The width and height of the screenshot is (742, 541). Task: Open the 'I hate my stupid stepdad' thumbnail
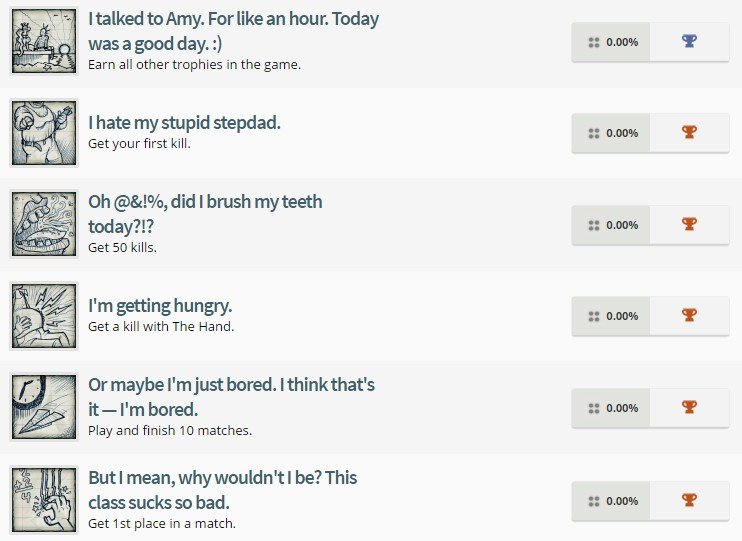pyautogui.click(x=43, y=133)
